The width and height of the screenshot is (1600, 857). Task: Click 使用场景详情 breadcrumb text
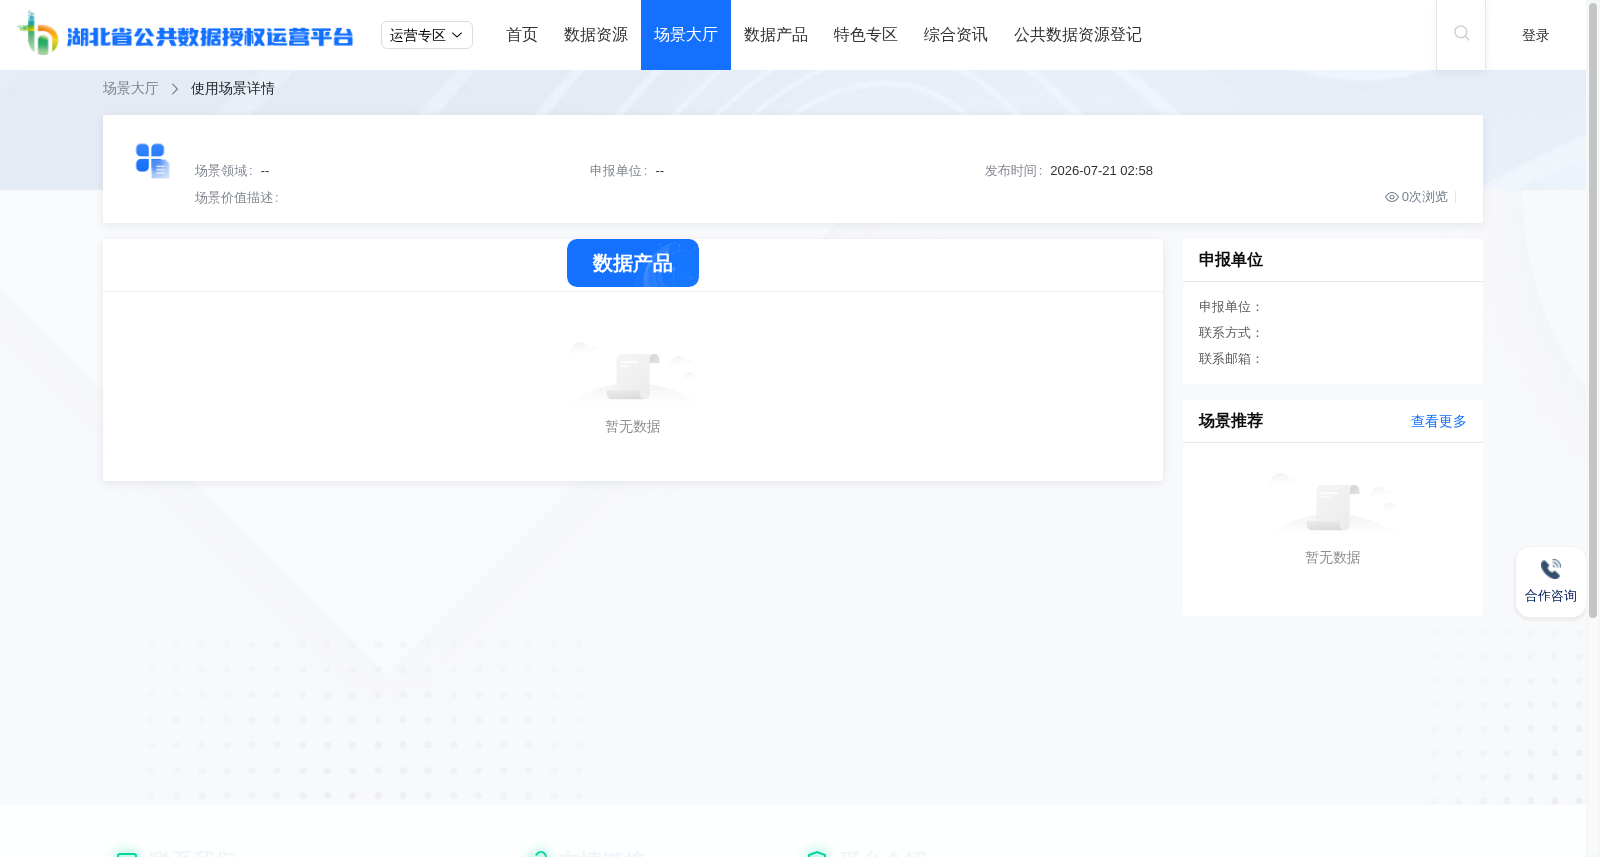pyautogui.click(x=233, y=89)
